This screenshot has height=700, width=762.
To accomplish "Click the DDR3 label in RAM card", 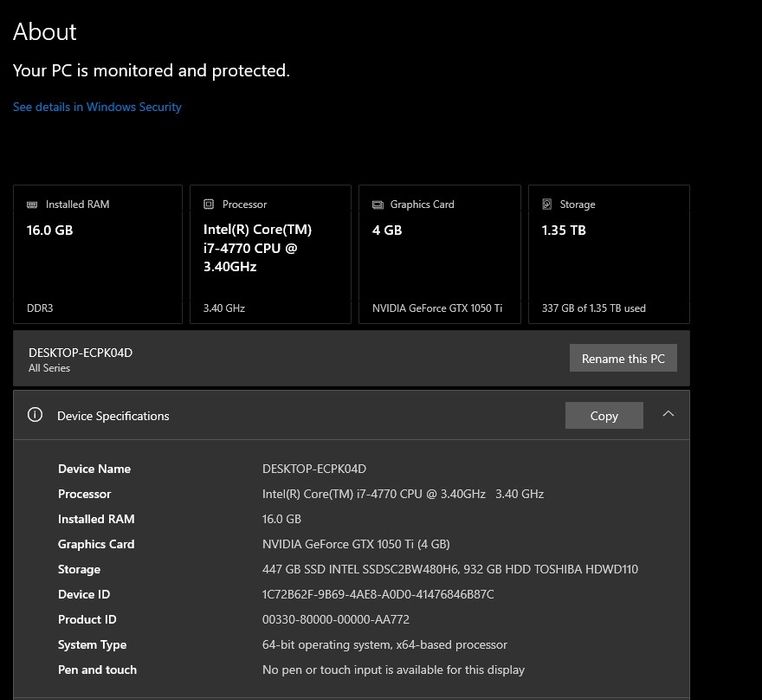I will point(40,308).
